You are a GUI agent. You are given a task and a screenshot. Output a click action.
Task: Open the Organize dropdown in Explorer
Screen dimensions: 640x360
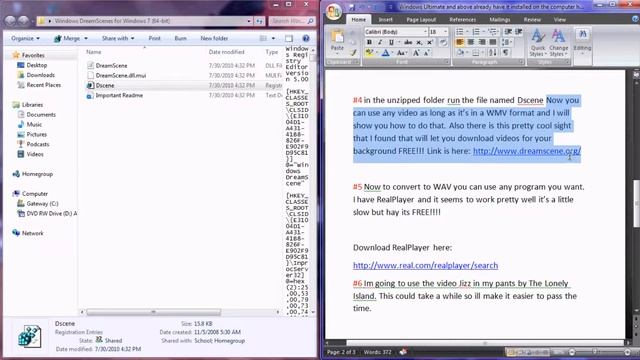25,38
